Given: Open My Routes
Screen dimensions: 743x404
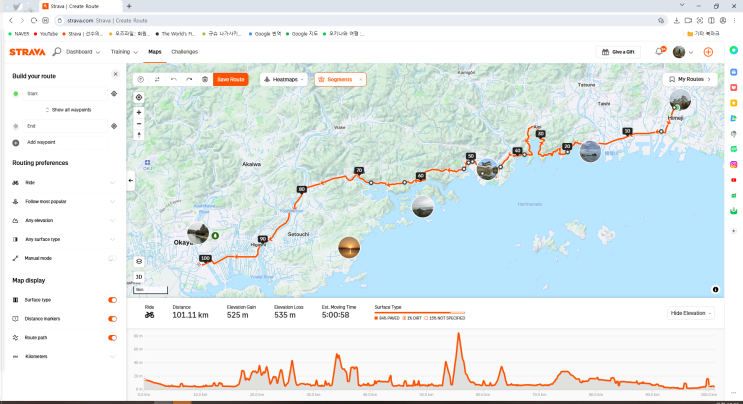Looking at the screenshot, I should coord(690,80).
